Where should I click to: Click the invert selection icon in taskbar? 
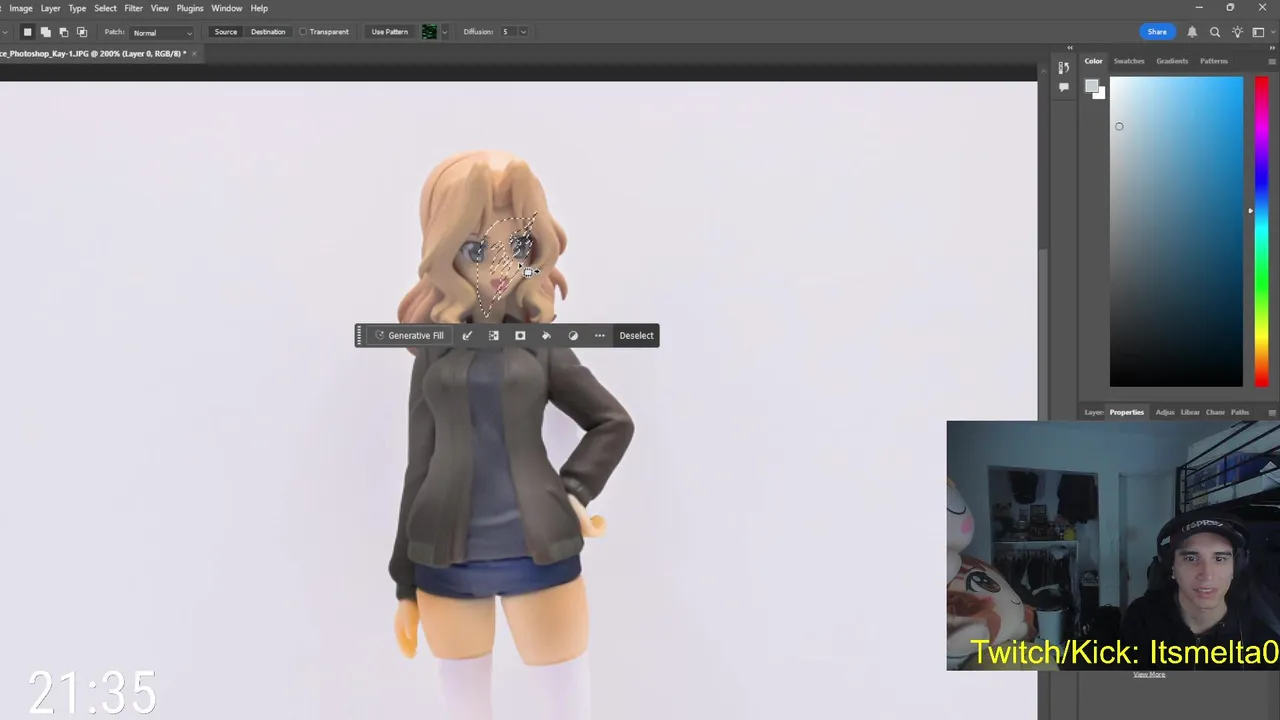pyautogui.click(x=493, y=336)
